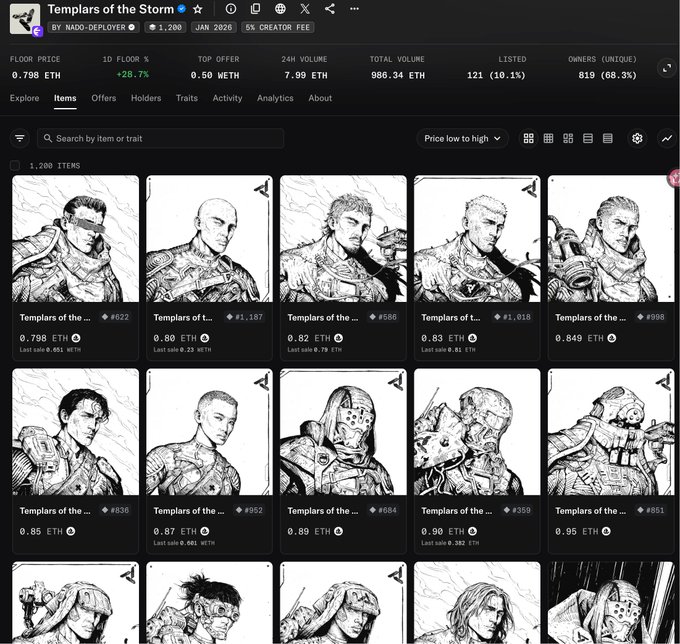Viewport: 680px width, 644px height.
Task: Click the 5% CREATOR FEE badge
Action: click(x=278, y=27)
